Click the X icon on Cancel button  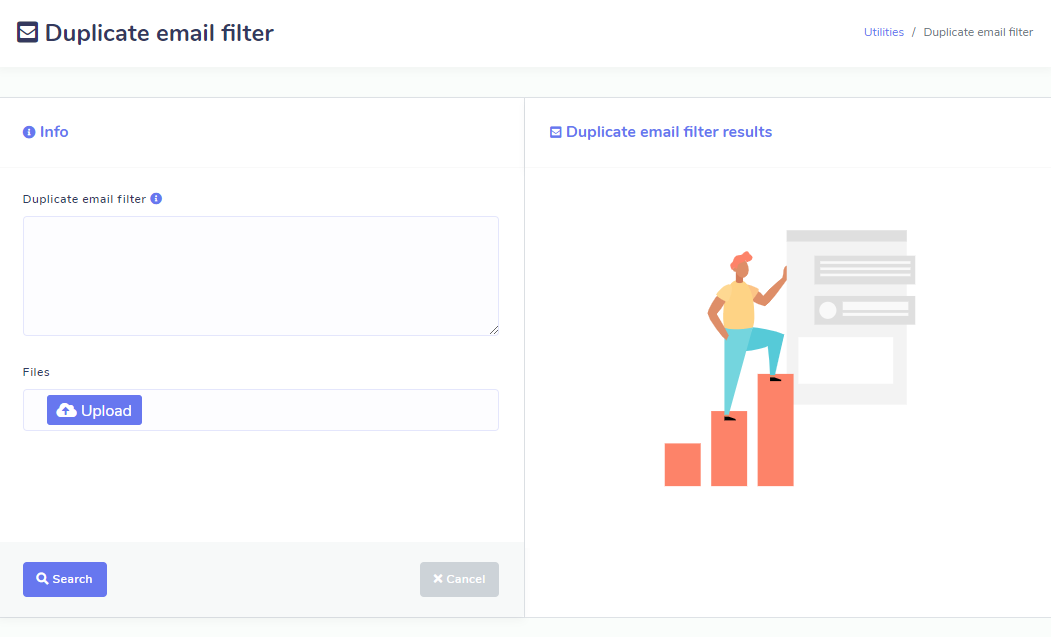tap(438, 579)
